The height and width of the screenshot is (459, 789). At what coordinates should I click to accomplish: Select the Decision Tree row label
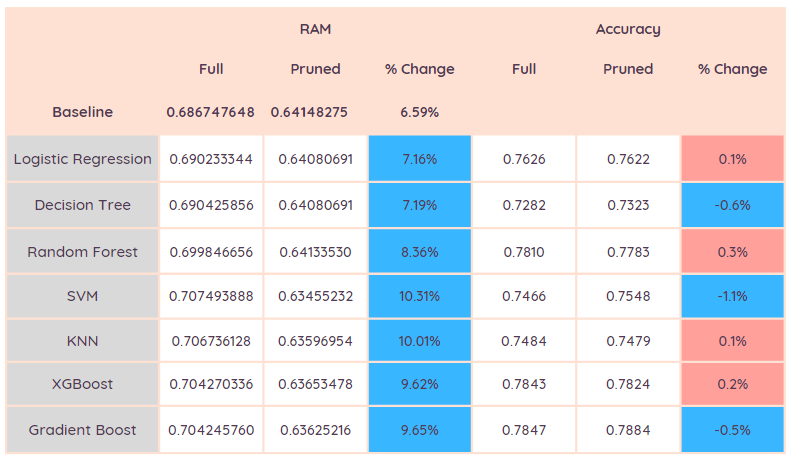82,205
